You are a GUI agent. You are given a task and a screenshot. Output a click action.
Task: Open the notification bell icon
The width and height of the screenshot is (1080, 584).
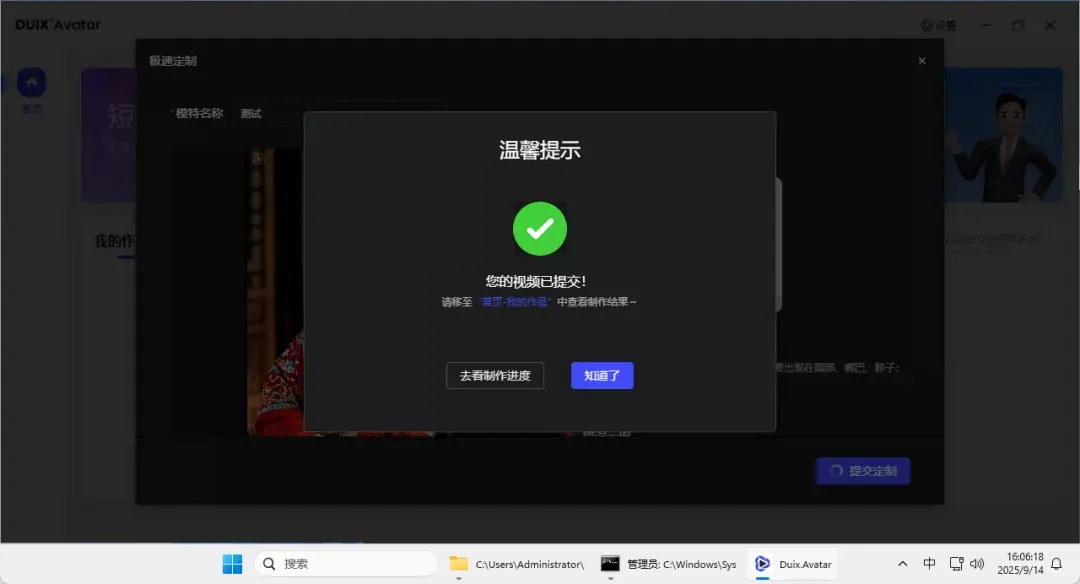pos(1057,564)
